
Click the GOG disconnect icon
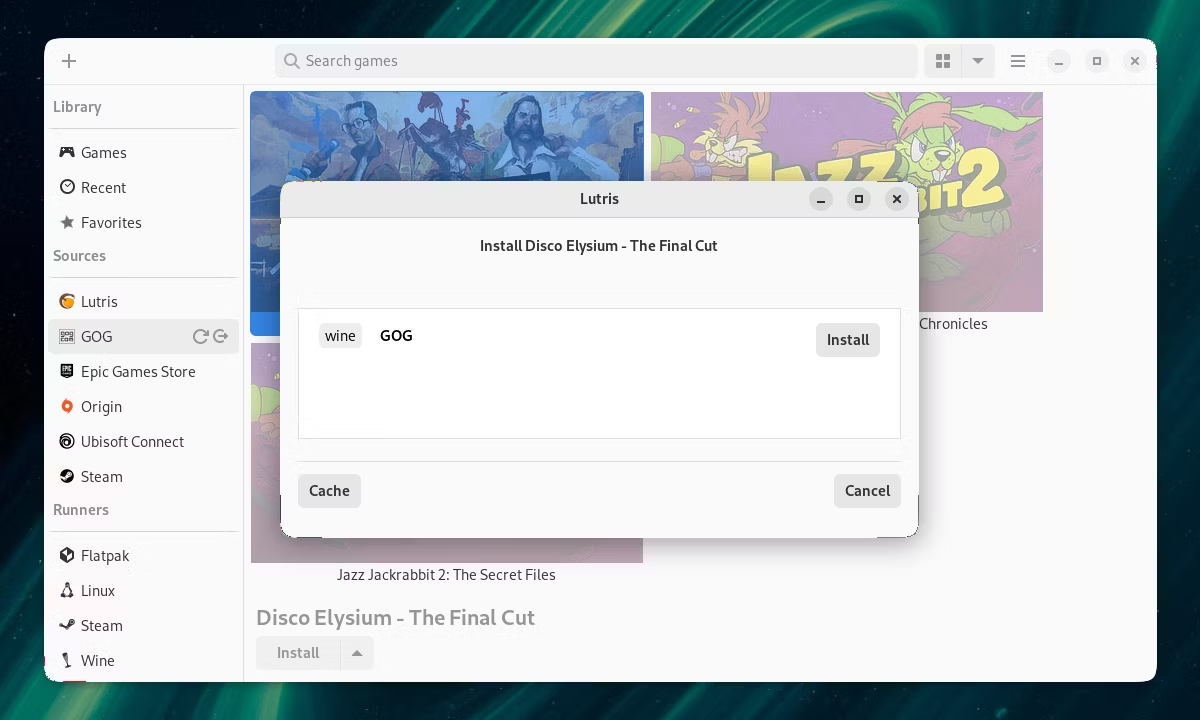click(x=221, y=337)
